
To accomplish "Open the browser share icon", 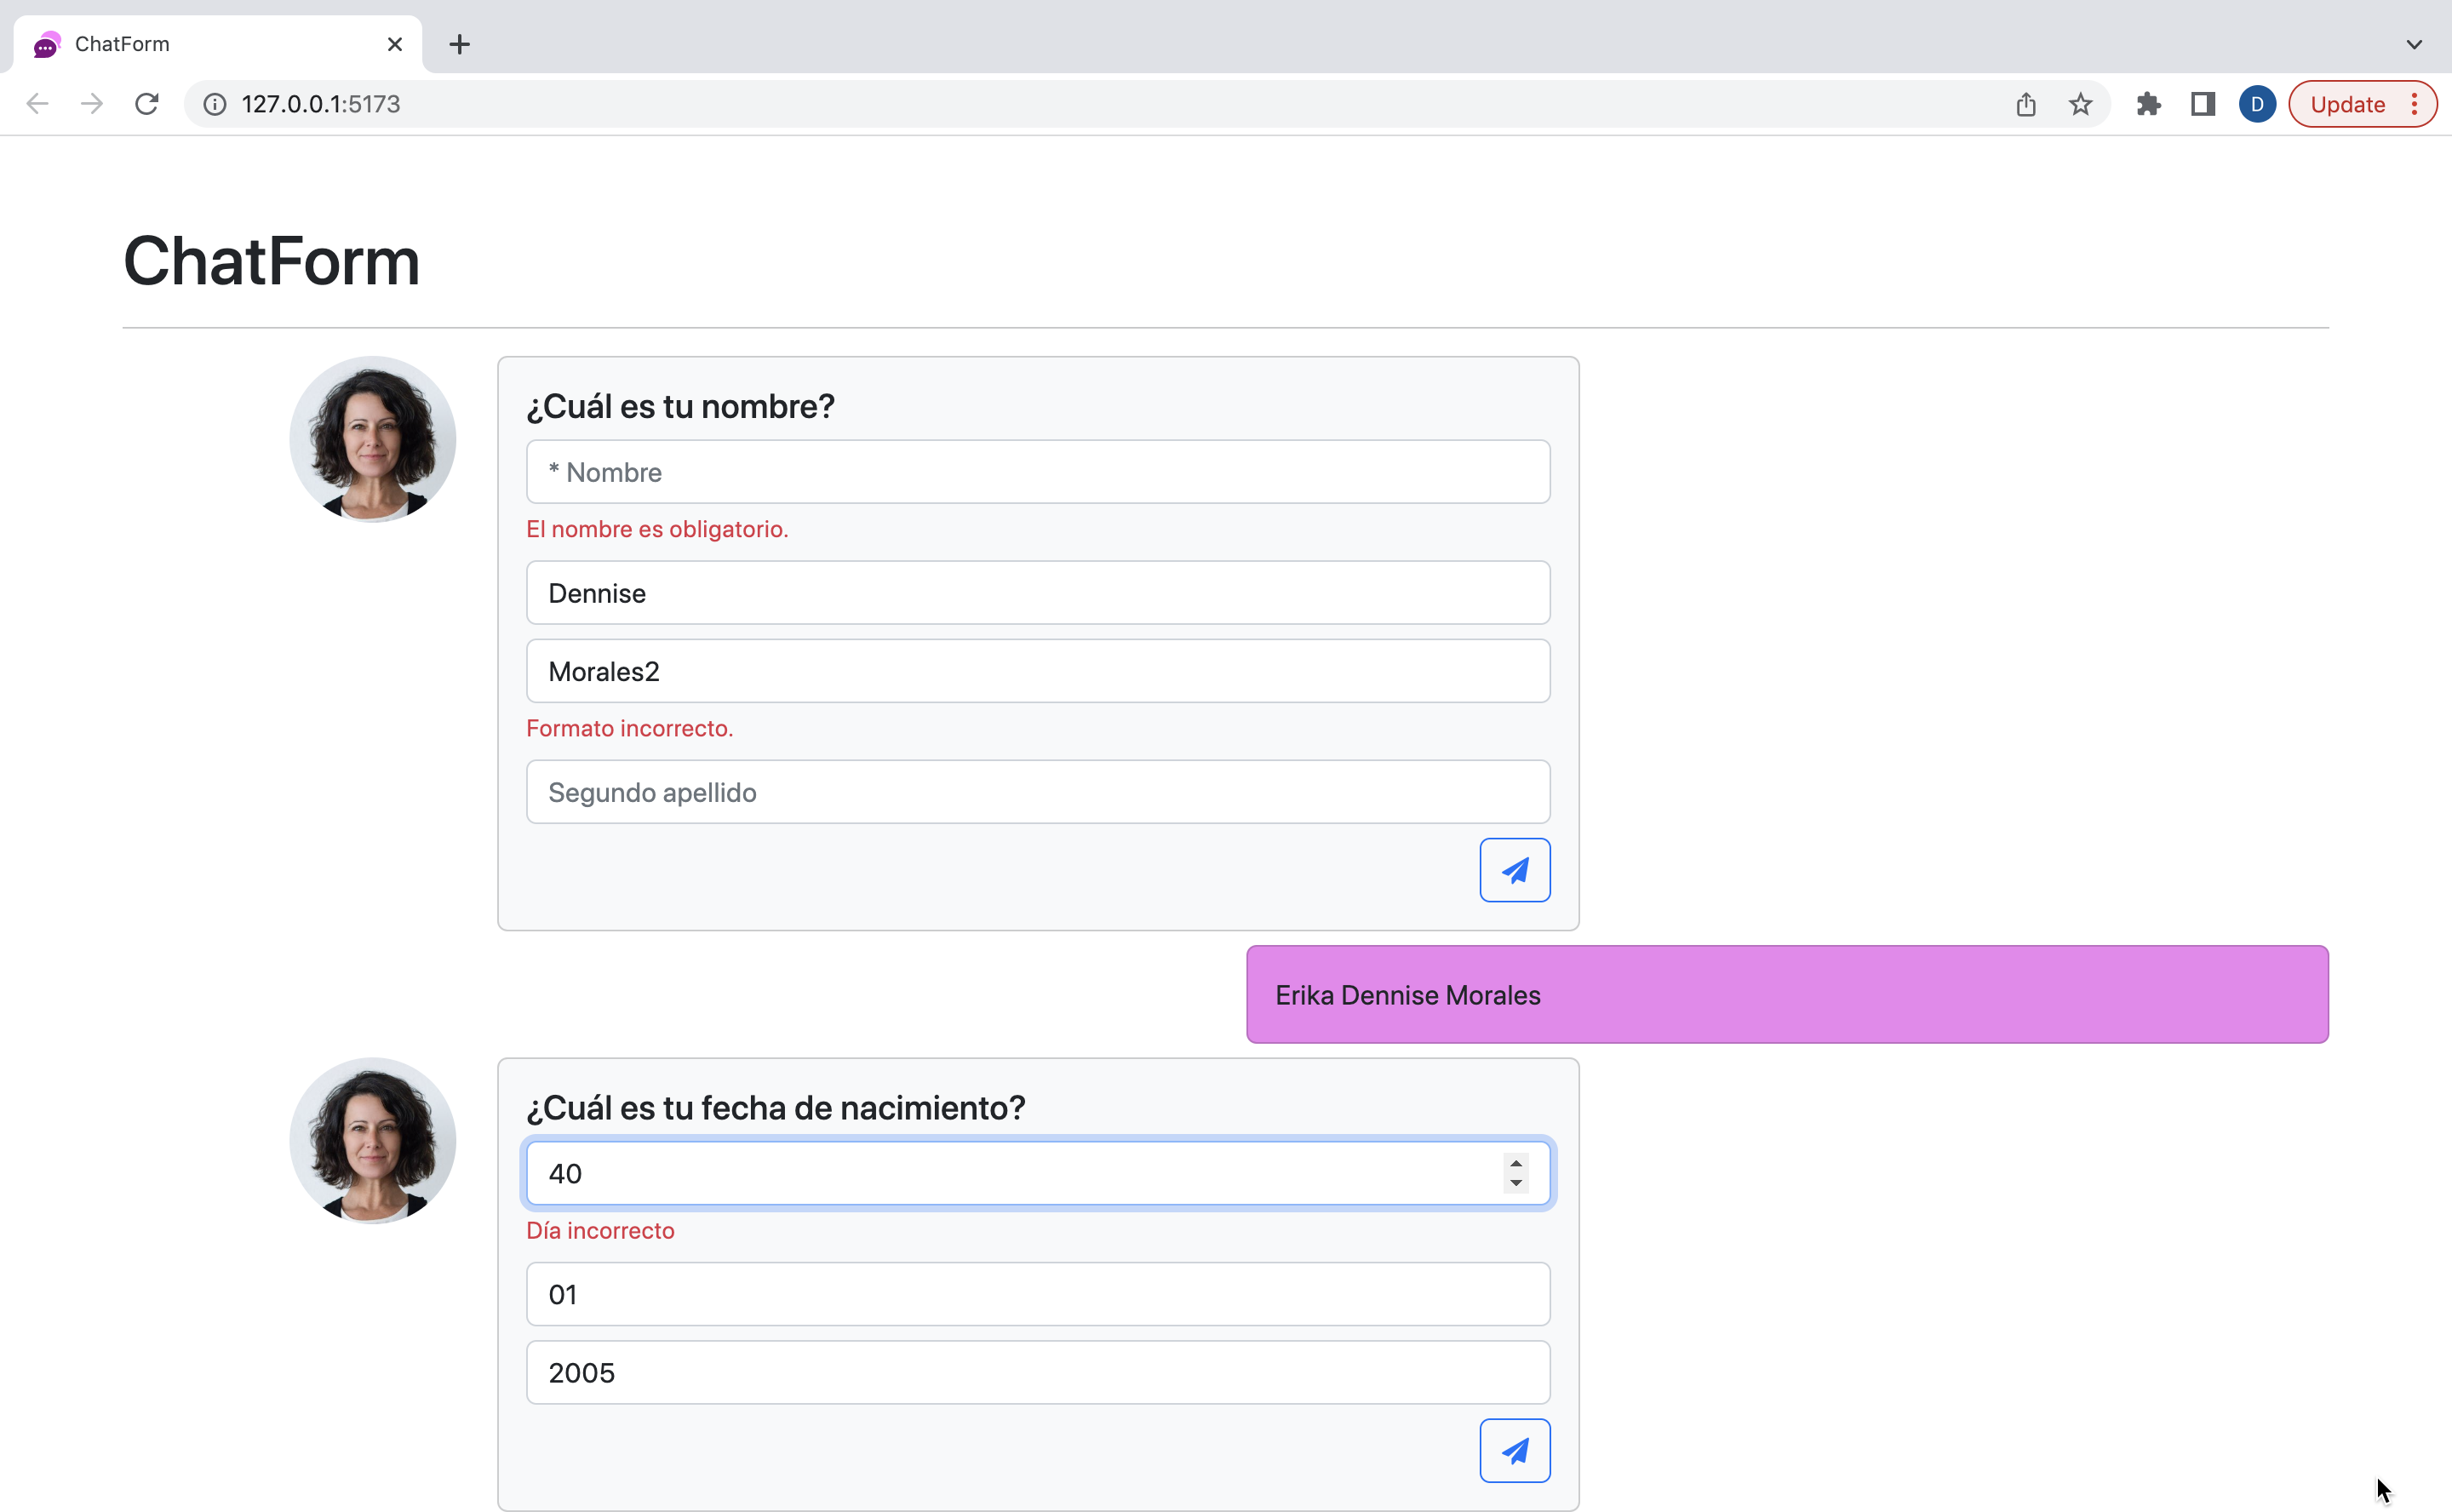I will 2026,103.
